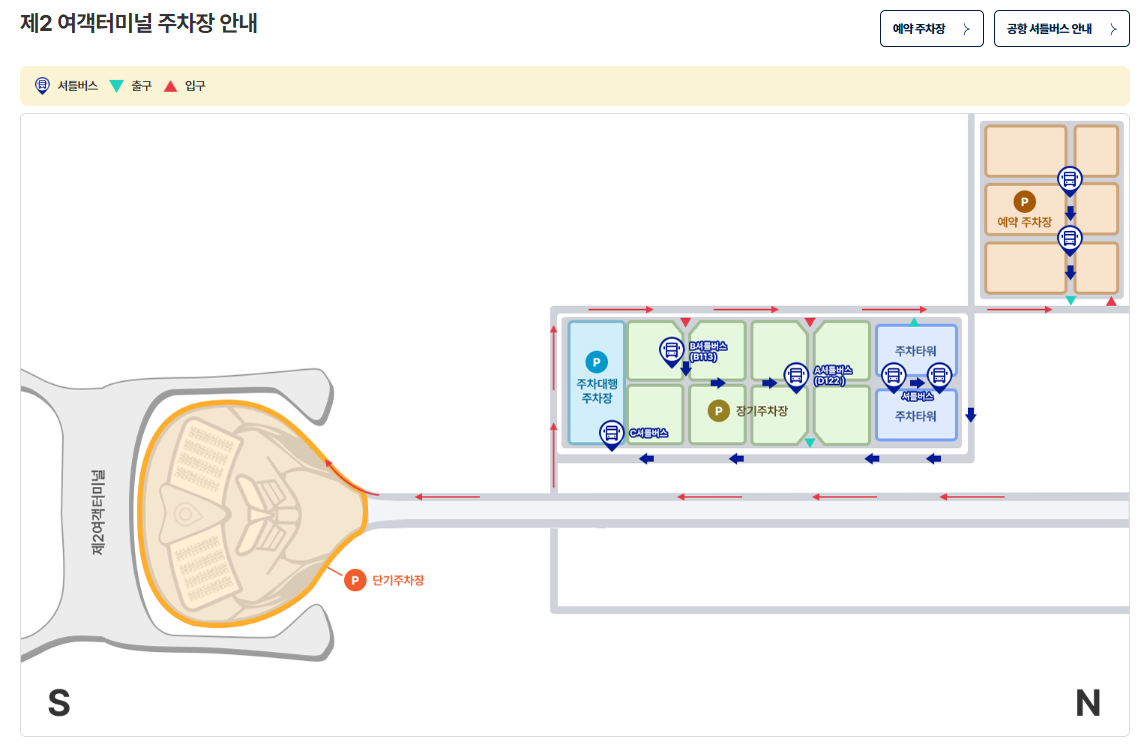1146x749 pixels.
Task: Click the B셔틀버스 (B113) shuttle bus icon
Action: point(671,351)
